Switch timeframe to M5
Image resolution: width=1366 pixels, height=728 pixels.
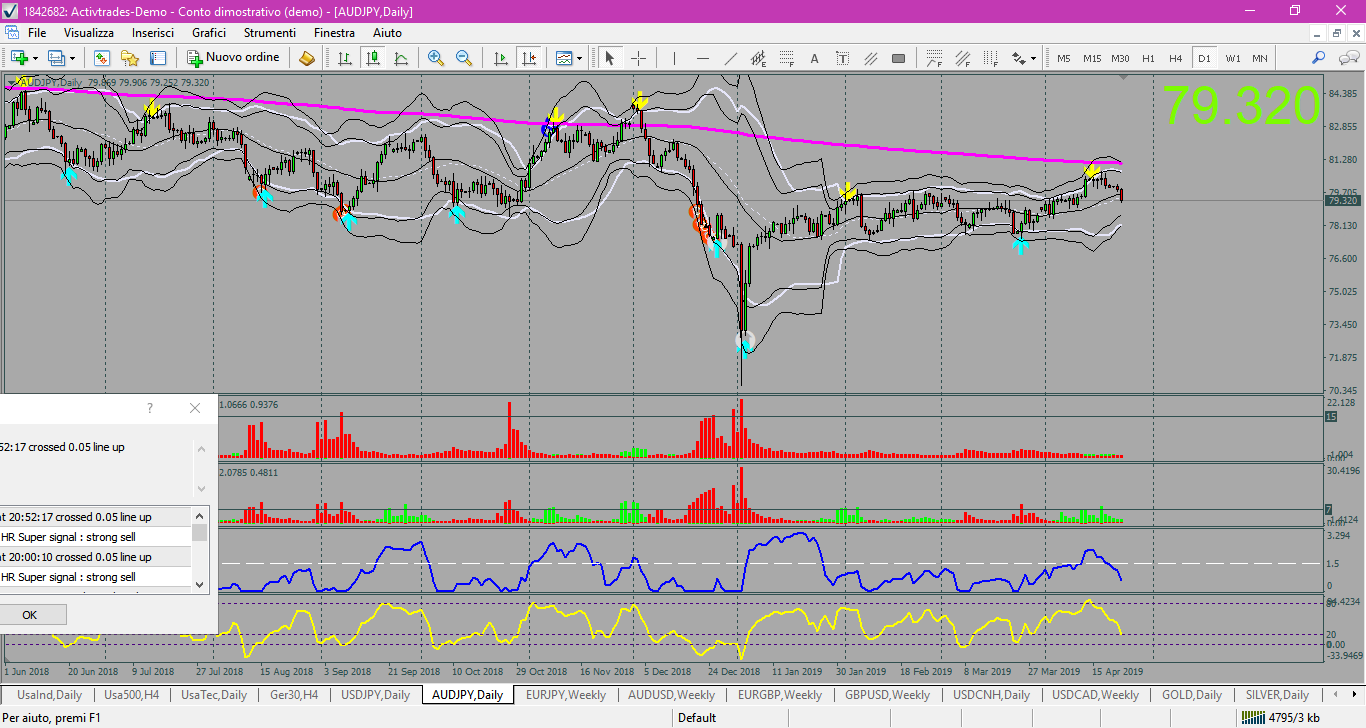(1064, 58)
